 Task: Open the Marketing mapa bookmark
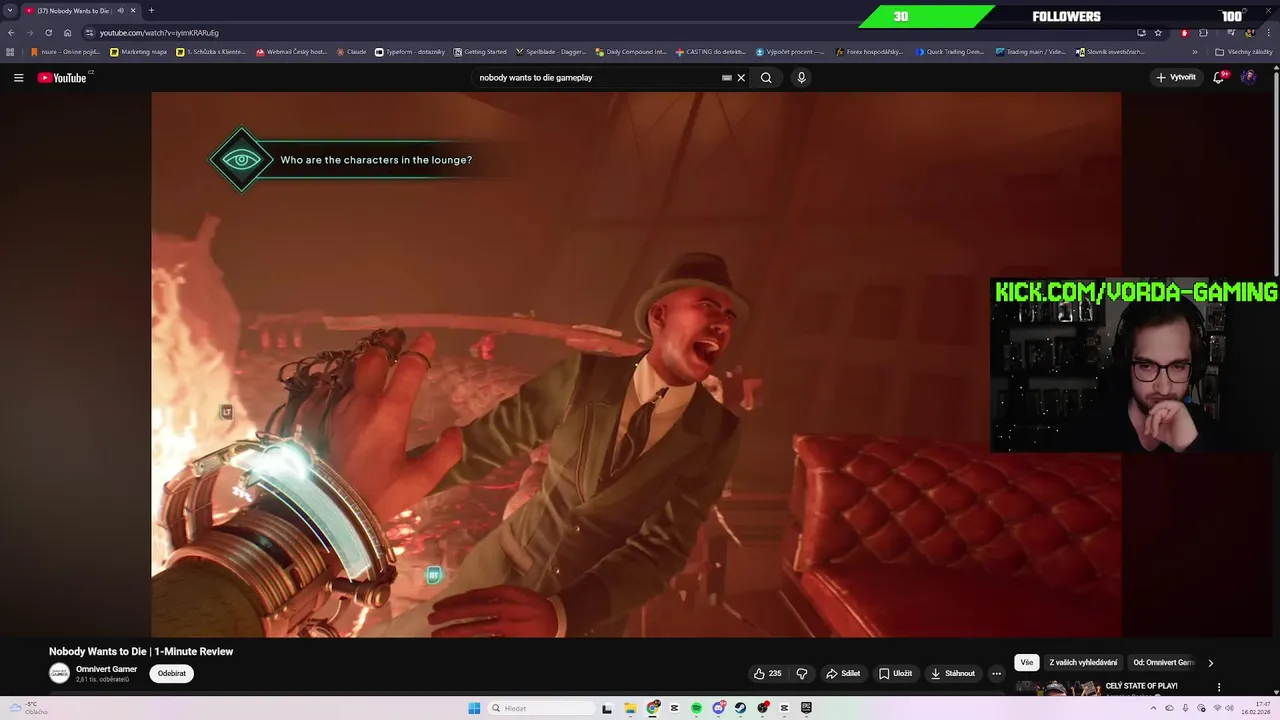tap(139, 52)
